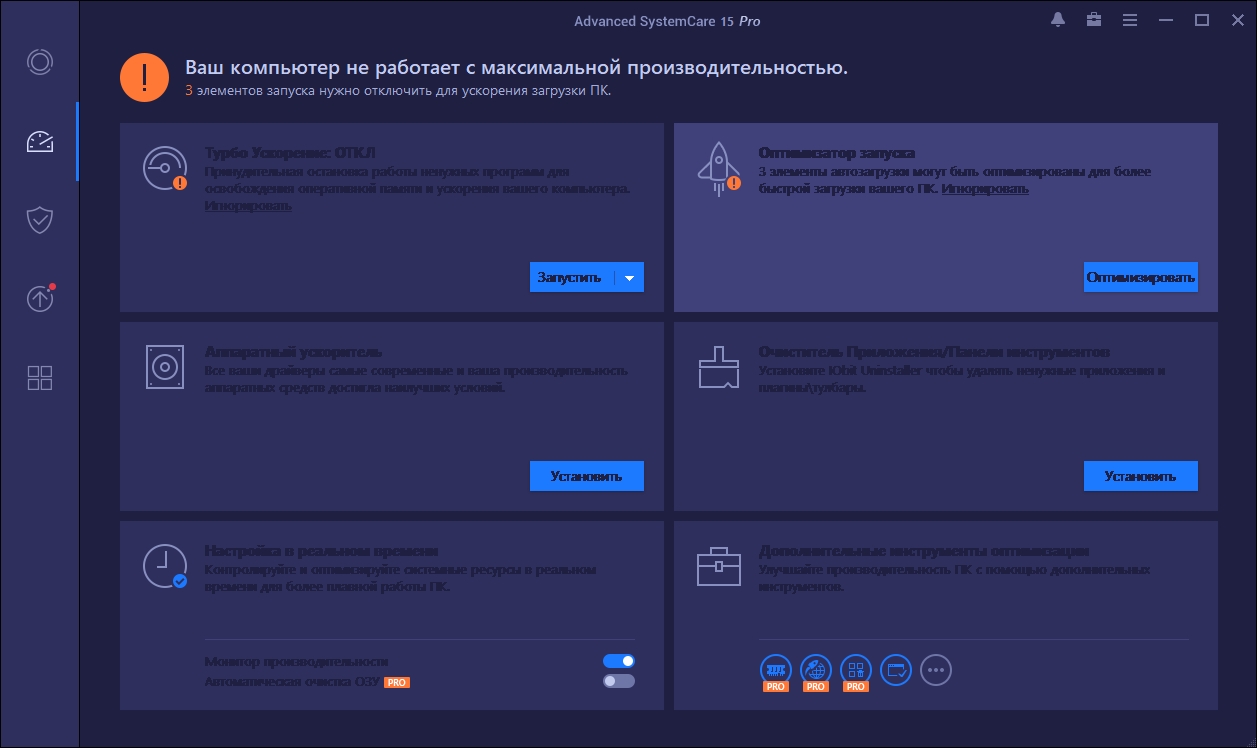This screenshot has width=1257, height=748.
Task: Click Игнорировать link in Оптимизатор запуска
Action: click(x=985, y=188)
